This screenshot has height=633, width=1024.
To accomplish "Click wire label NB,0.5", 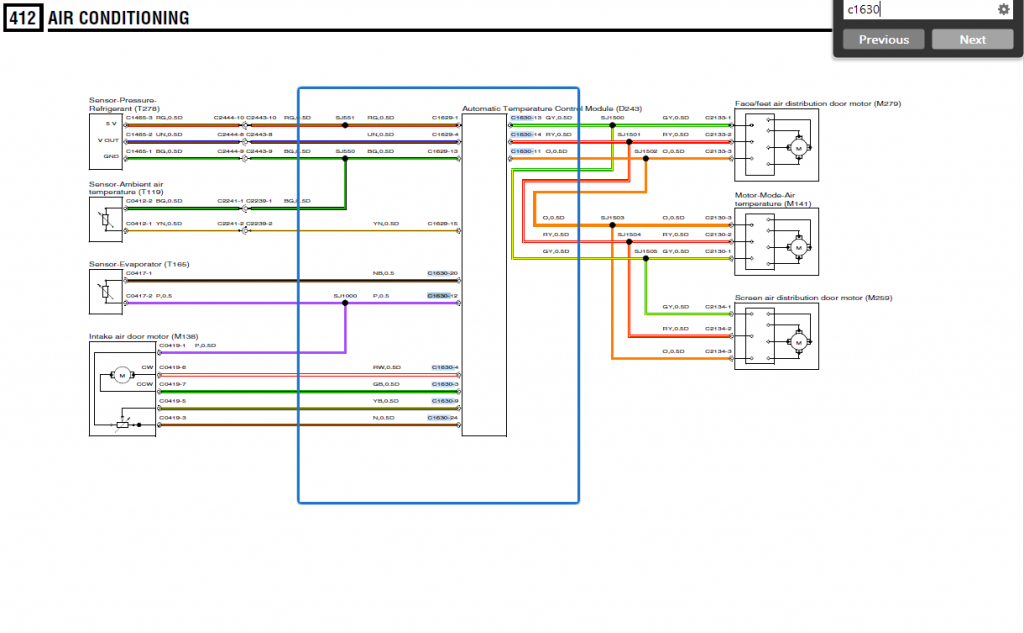I will click(x=383, y=273).
